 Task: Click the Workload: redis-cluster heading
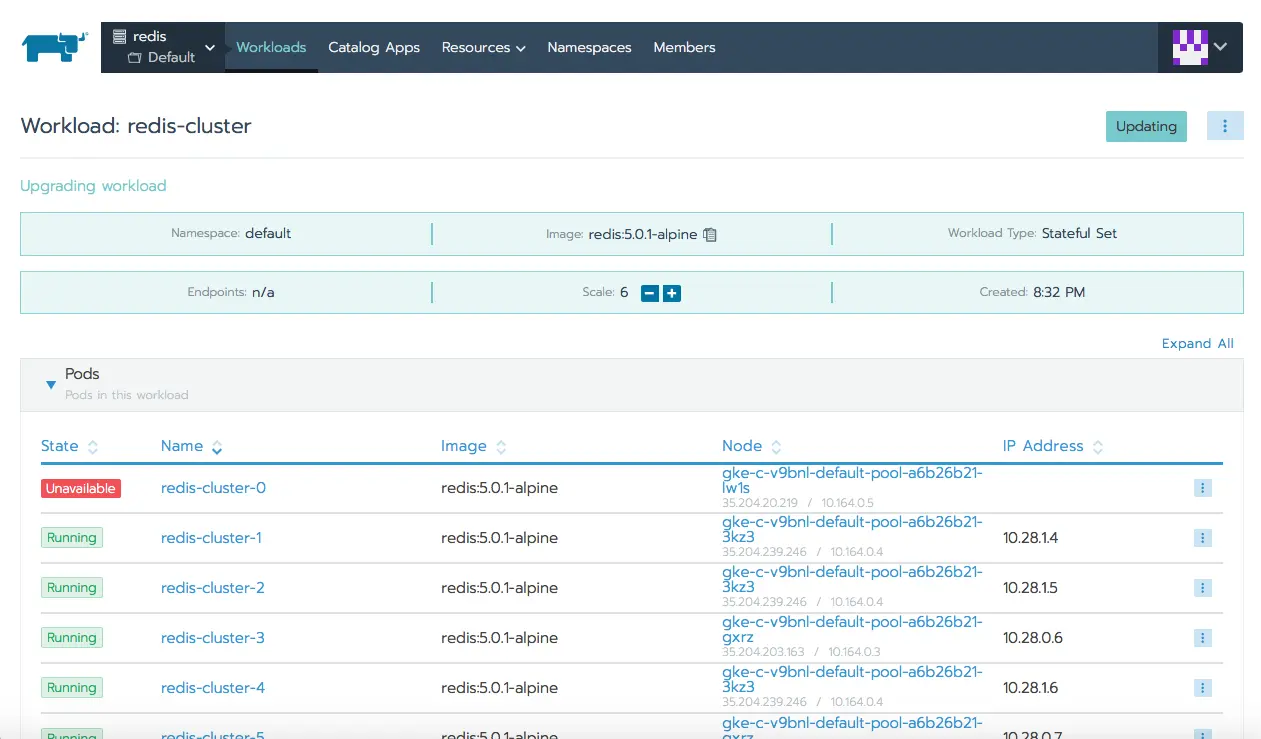point(136,126)
